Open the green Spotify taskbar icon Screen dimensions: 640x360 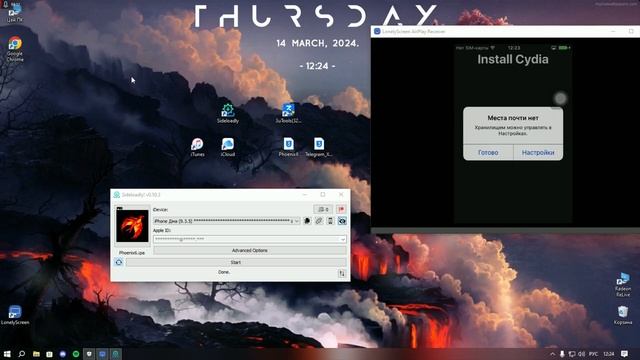tap(76, 354)
